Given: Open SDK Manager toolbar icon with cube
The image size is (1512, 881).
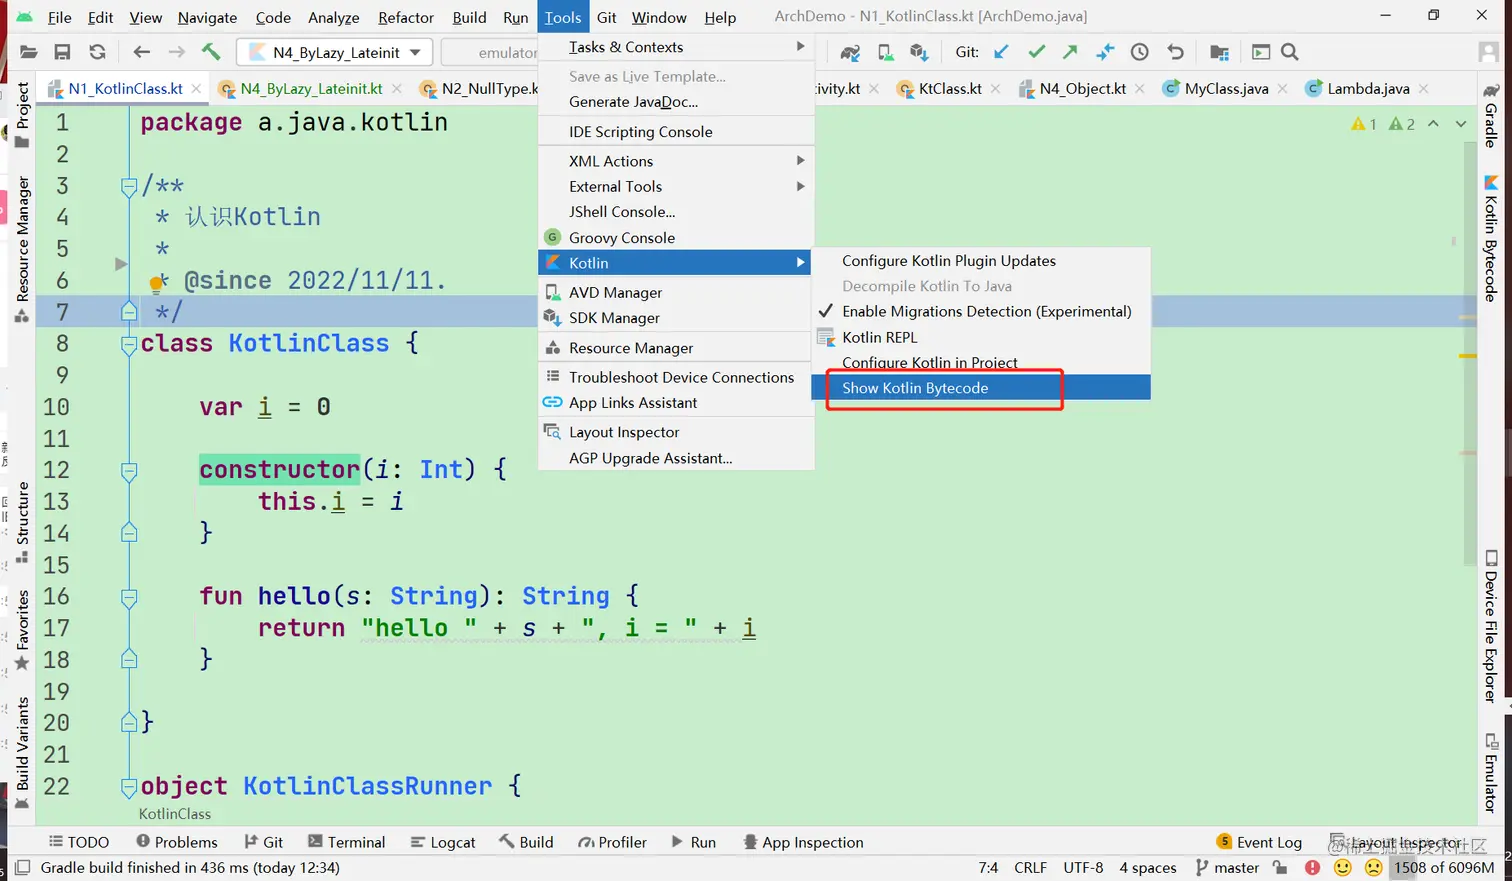Looking at the screenshot, I should 919,52.
